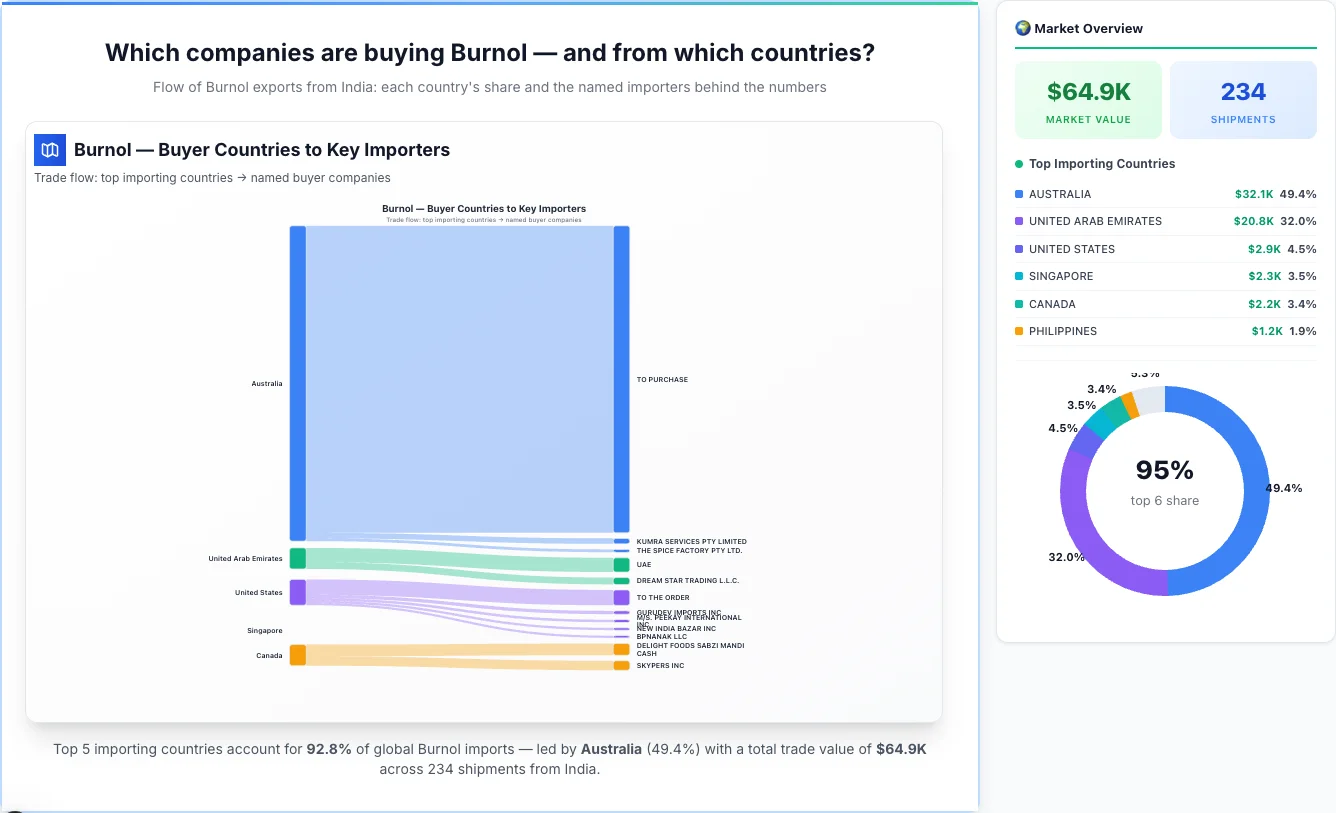Click the blue map icon beside the chart title

coord(48,149)
